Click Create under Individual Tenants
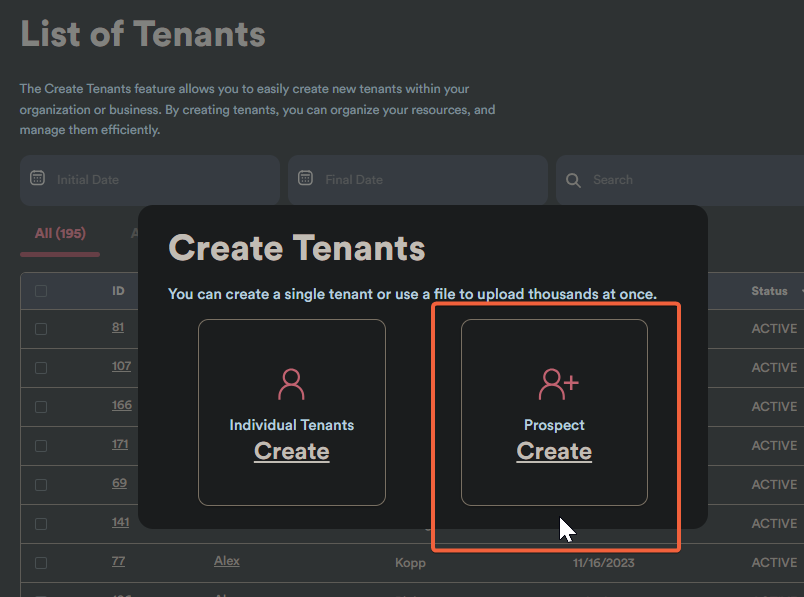Viewport: 804px width, 597px height. coord(291,451)
